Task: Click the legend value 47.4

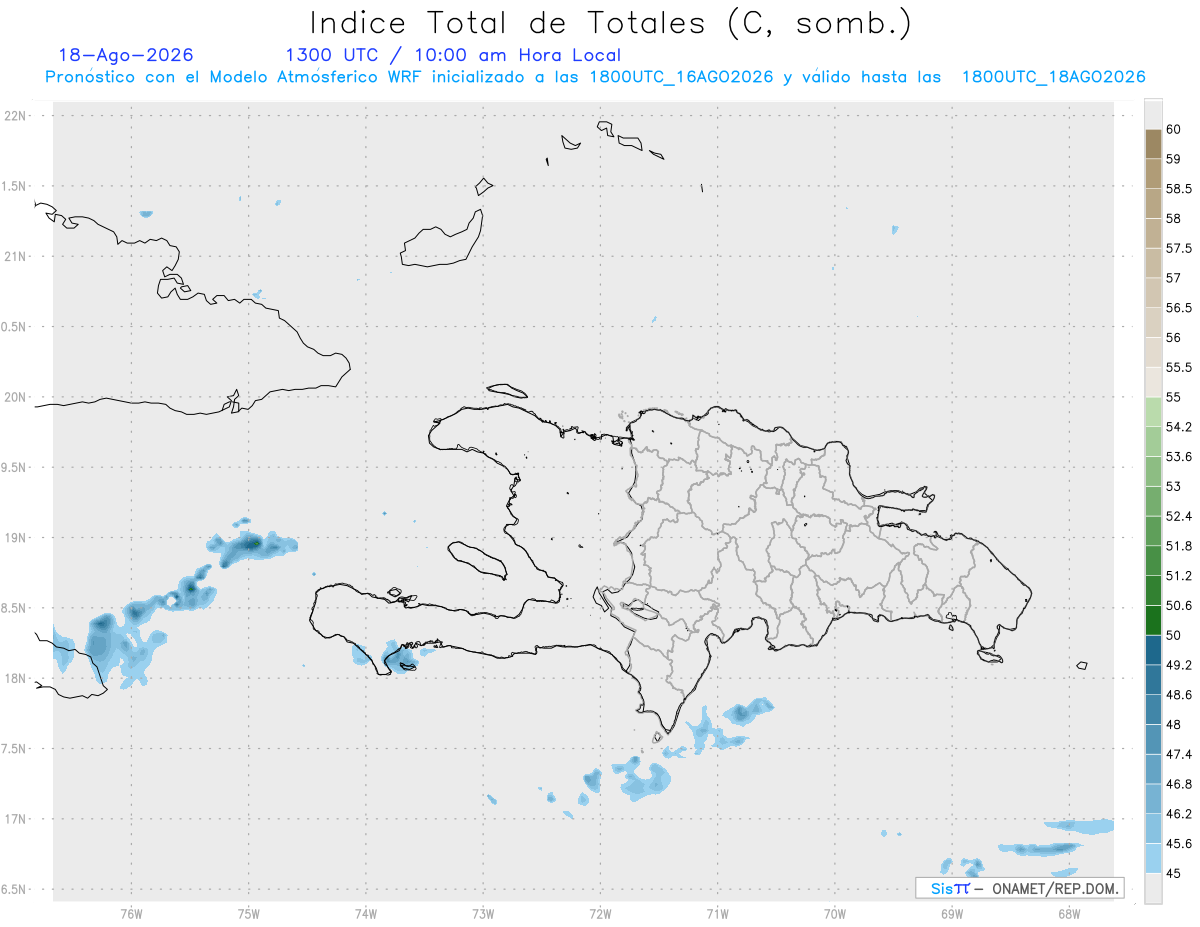Action: 1178,755
